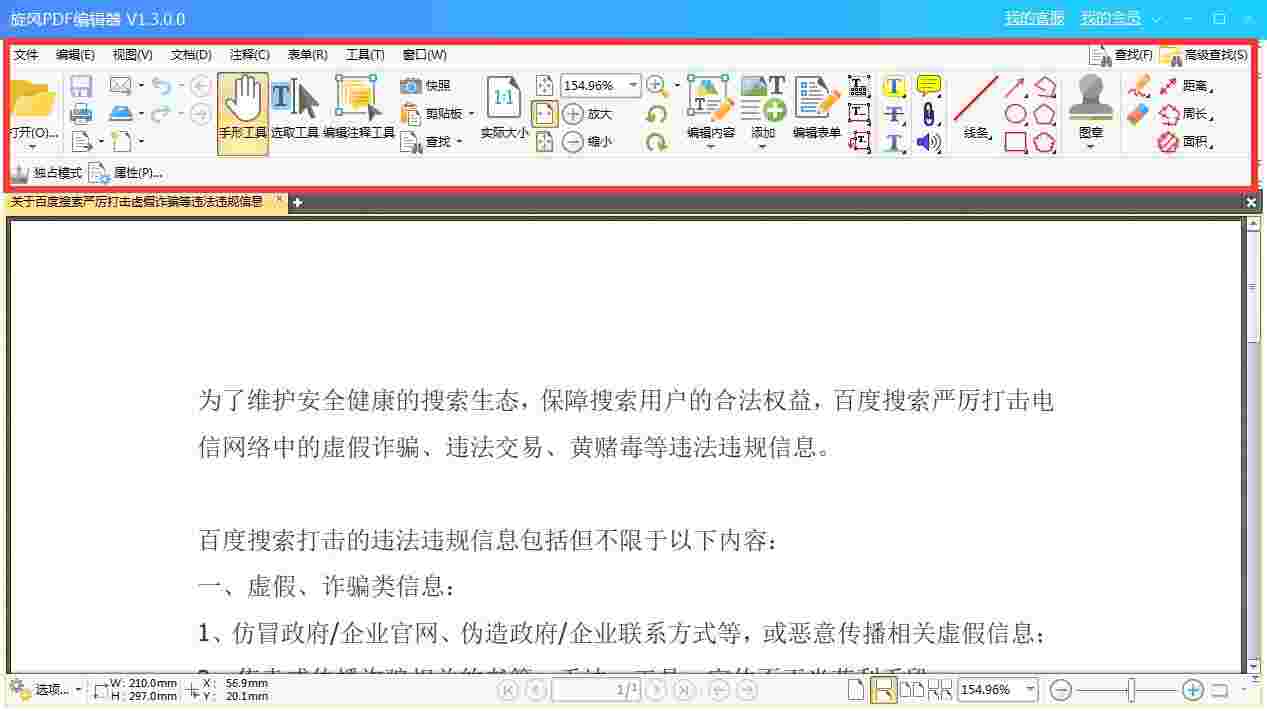Toggle the text highlight annotation tool
Viewport: 1267px width, 711px height.
(893, 87)
